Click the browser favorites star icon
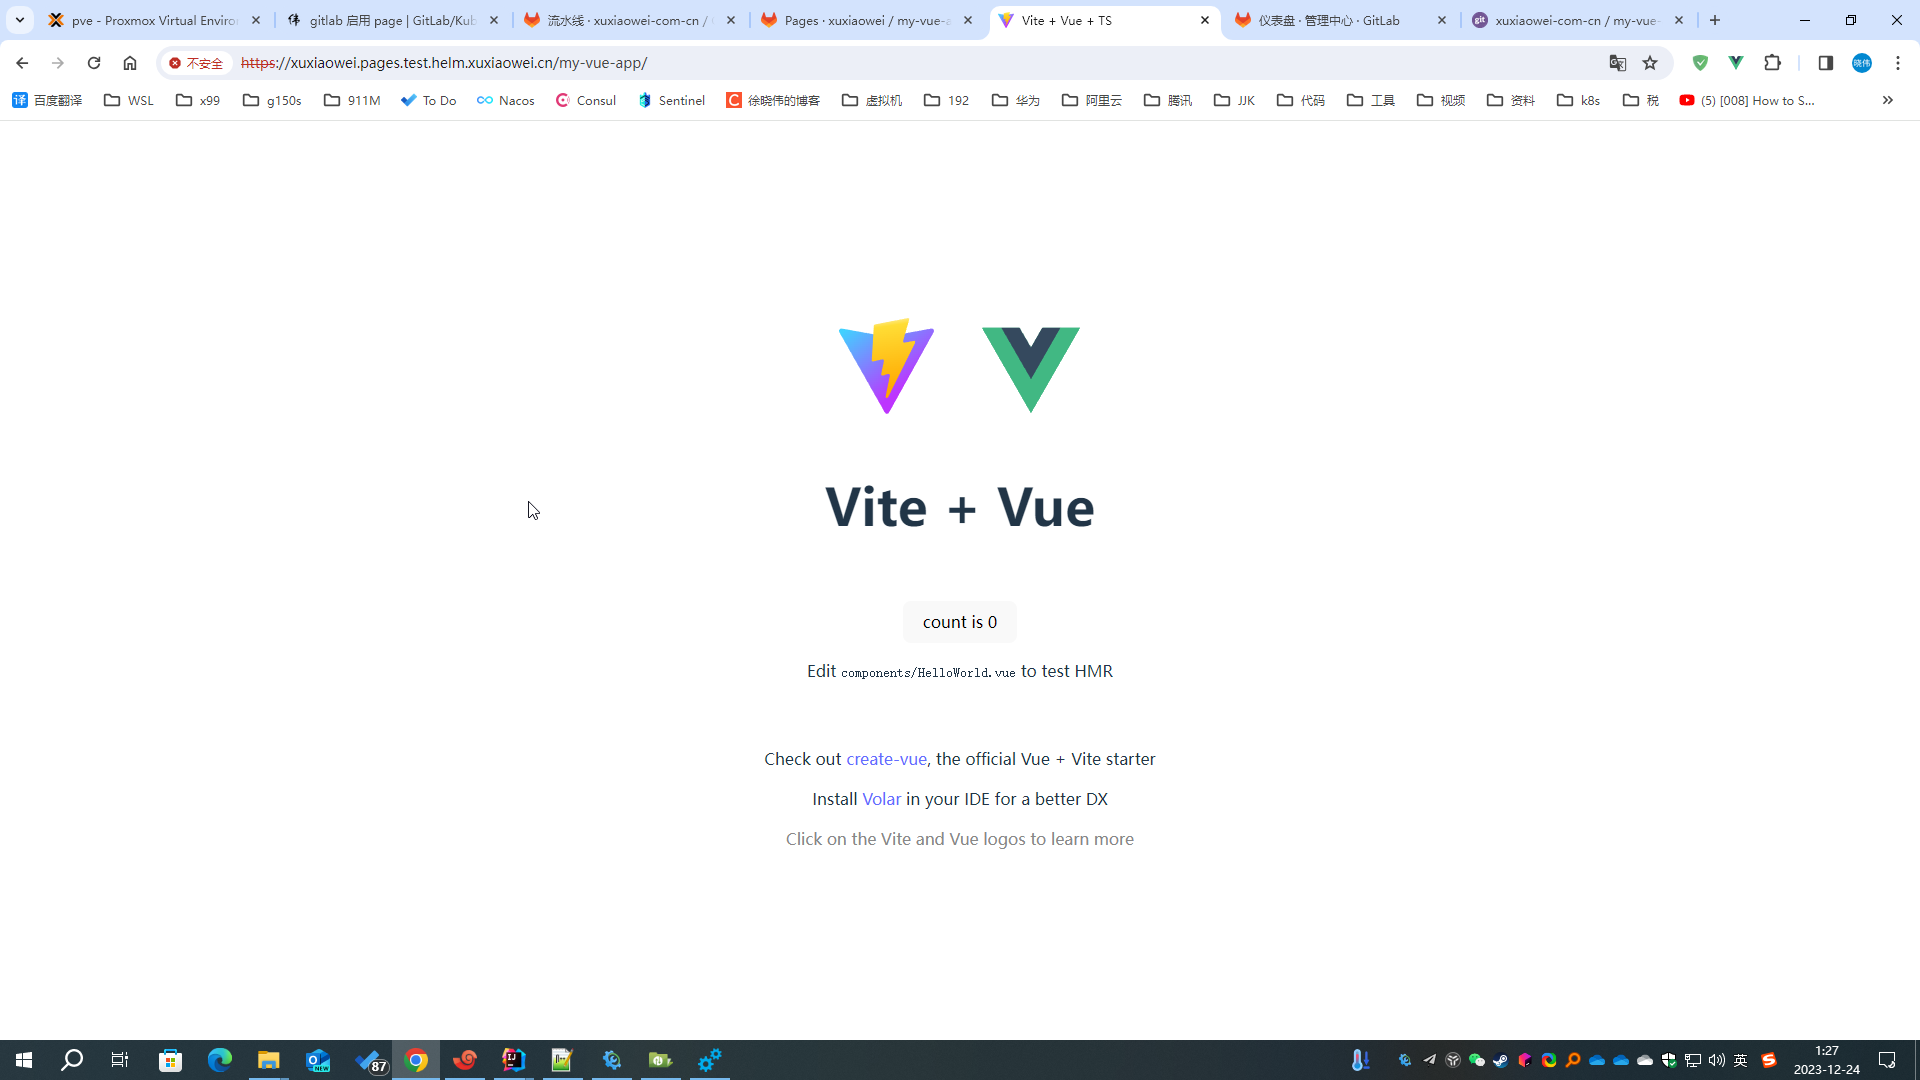1920x1080 pixels. (1652, 62)
